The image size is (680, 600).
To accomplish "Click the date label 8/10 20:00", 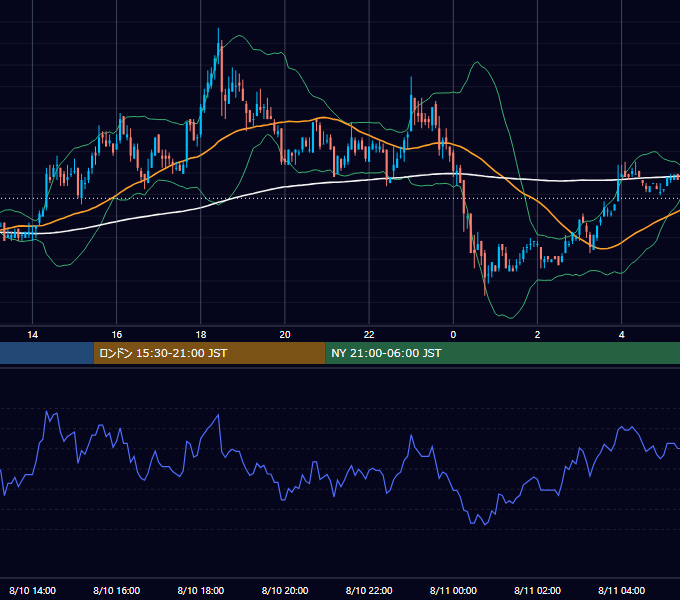I will click(x=285, y=590).
